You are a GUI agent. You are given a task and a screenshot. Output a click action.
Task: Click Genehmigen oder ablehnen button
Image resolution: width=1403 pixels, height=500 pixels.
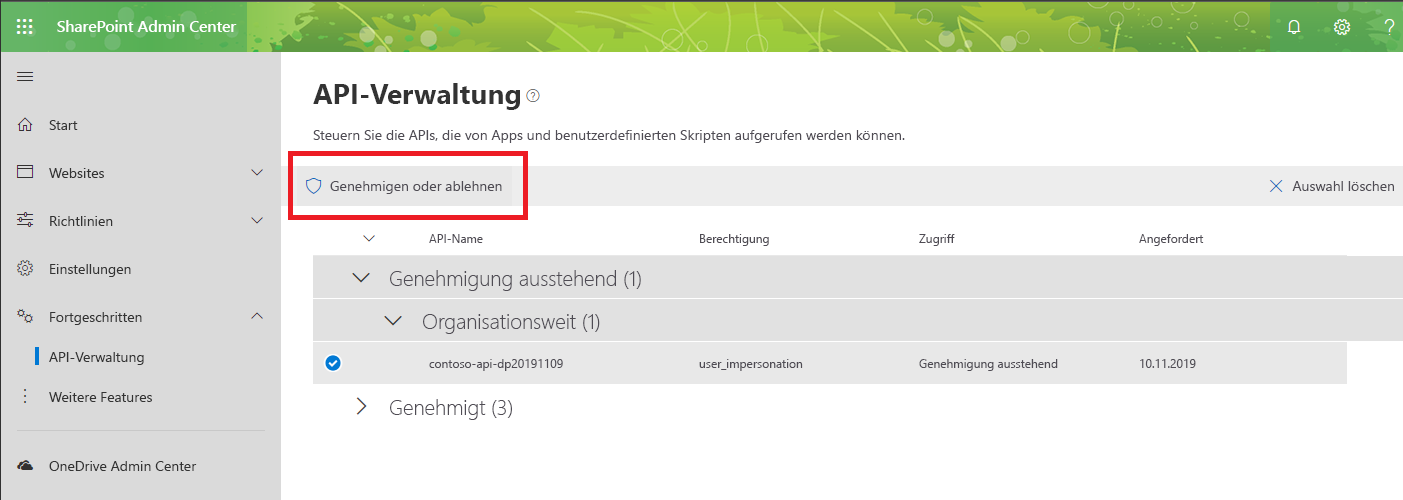pyautogui.click(x=404, y=186)
